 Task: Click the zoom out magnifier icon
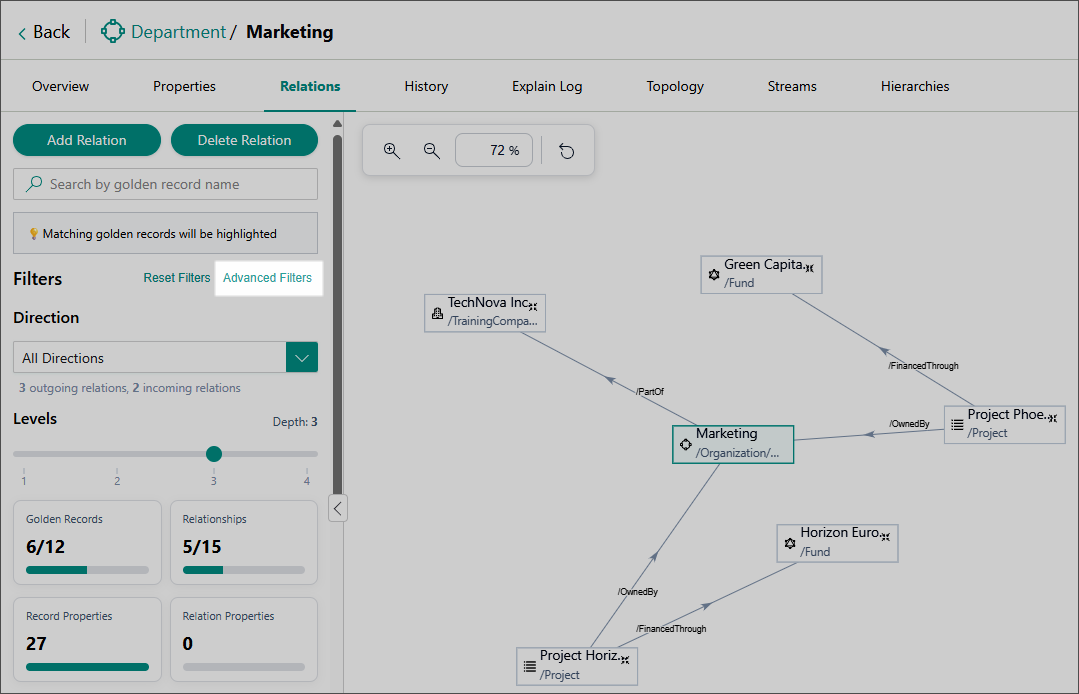(x=432, y=151)
